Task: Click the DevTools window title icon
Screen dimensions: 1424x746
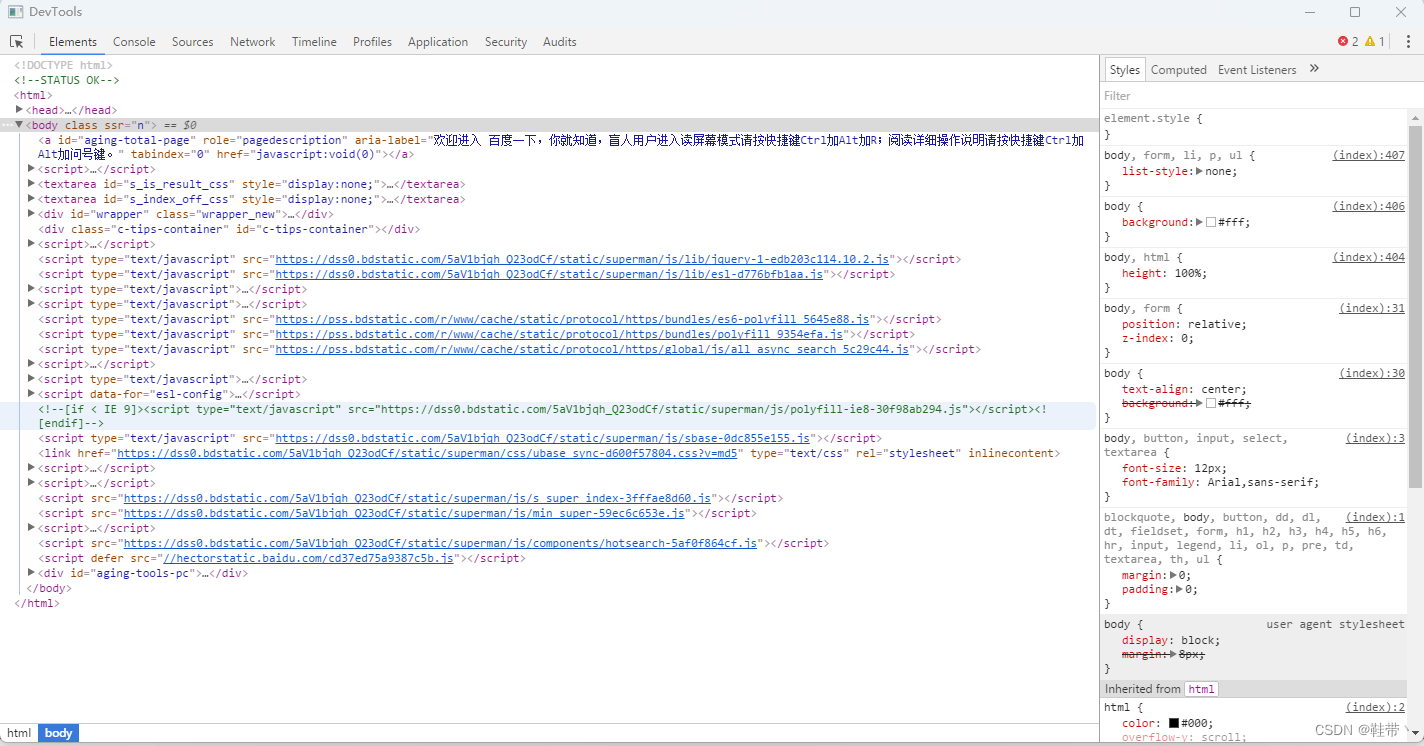Action: click(13, 12)
